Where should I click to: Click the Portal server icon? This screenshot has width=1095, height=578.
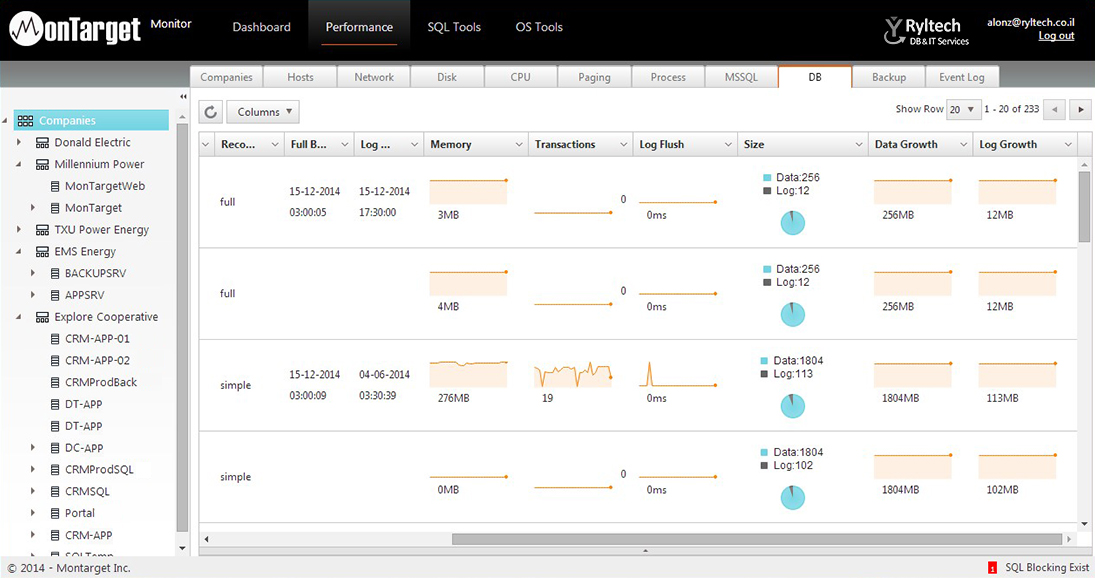[55, 513]
